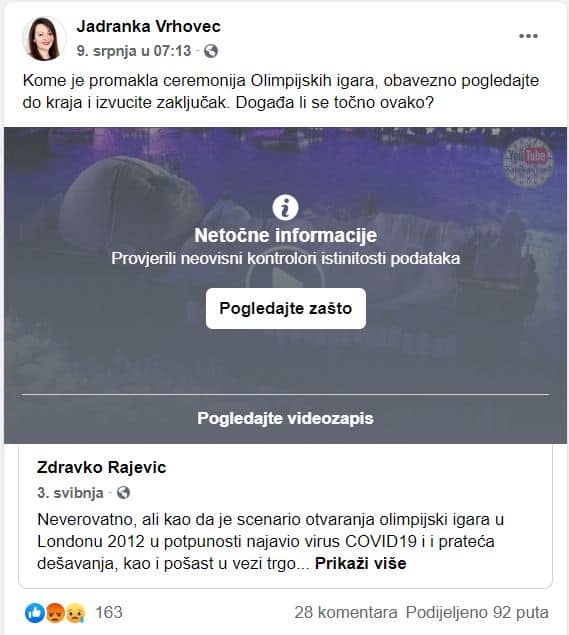Image resolution: width=569 pixels, height=635 pixels.
Task: Click the info icon above Netočne informacije
Action: pyautogui.click(x=285, y=208)
